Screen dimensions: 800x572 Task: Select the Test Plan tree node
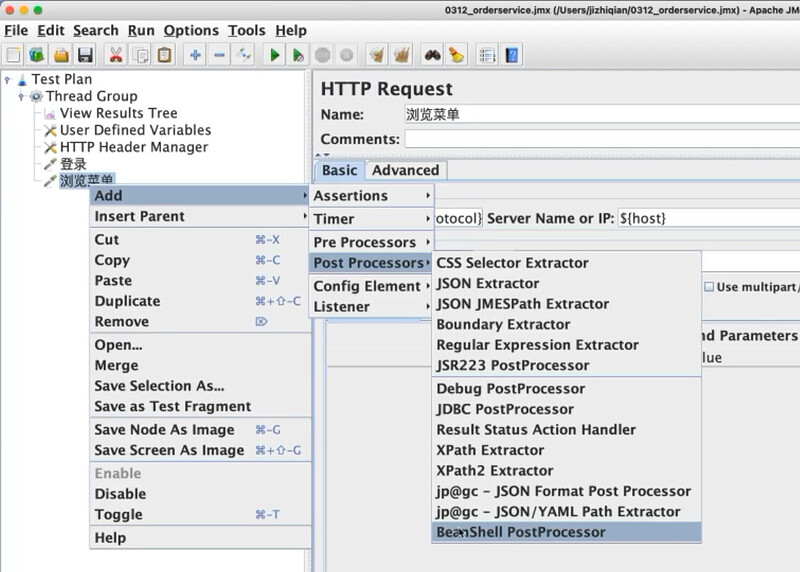coord(62,79)
